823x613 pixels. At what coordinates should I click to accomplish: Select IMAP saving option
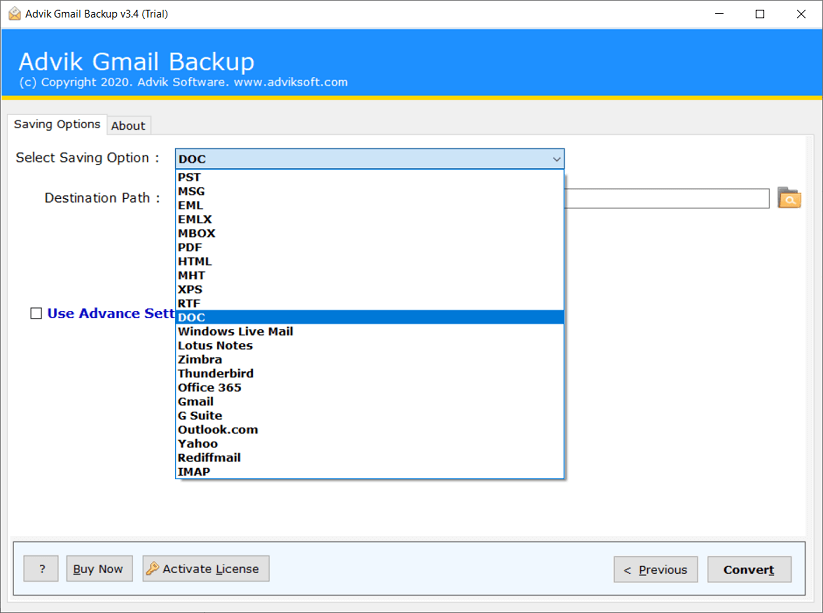370,471
